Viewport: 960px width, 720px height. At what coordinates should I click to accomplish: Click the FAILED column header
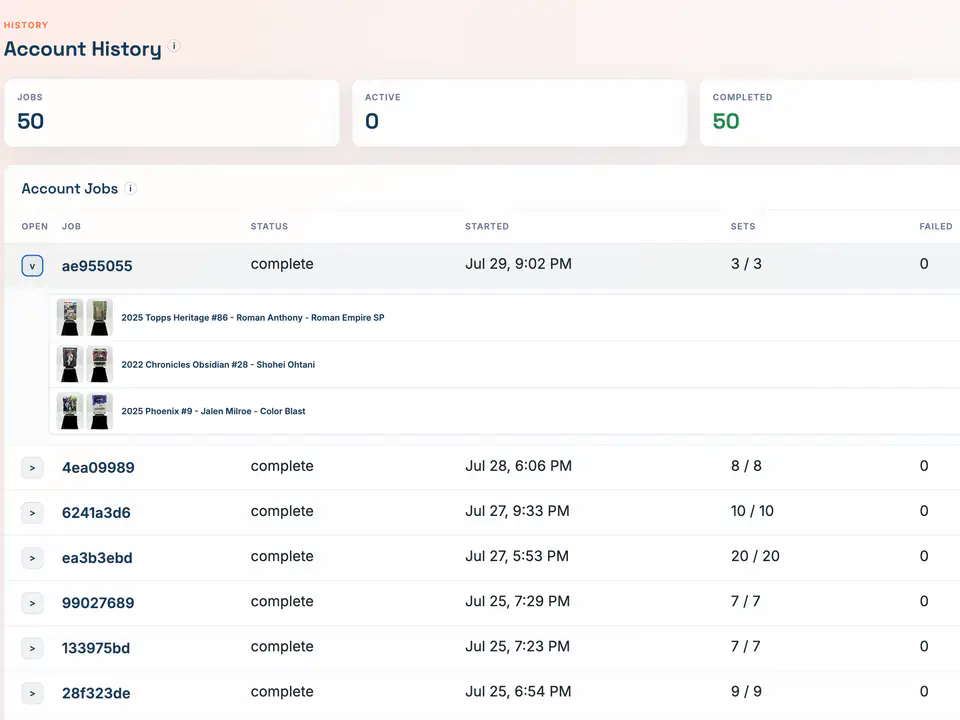(x=936, y=227)
